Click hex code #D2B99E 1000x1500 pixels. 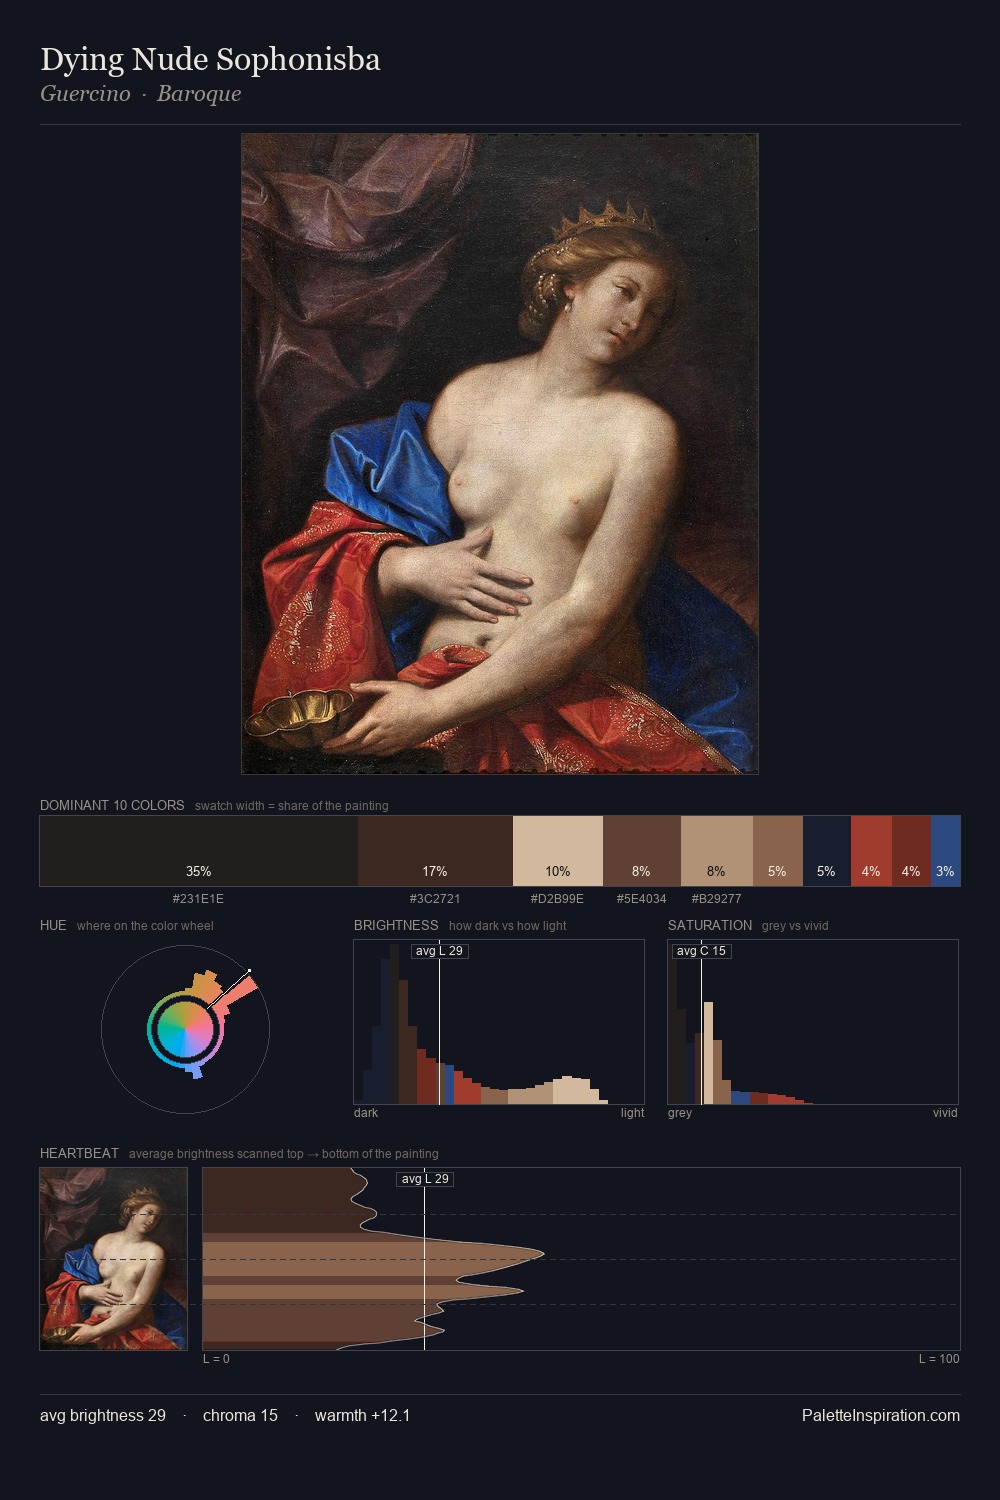(557, 898)
